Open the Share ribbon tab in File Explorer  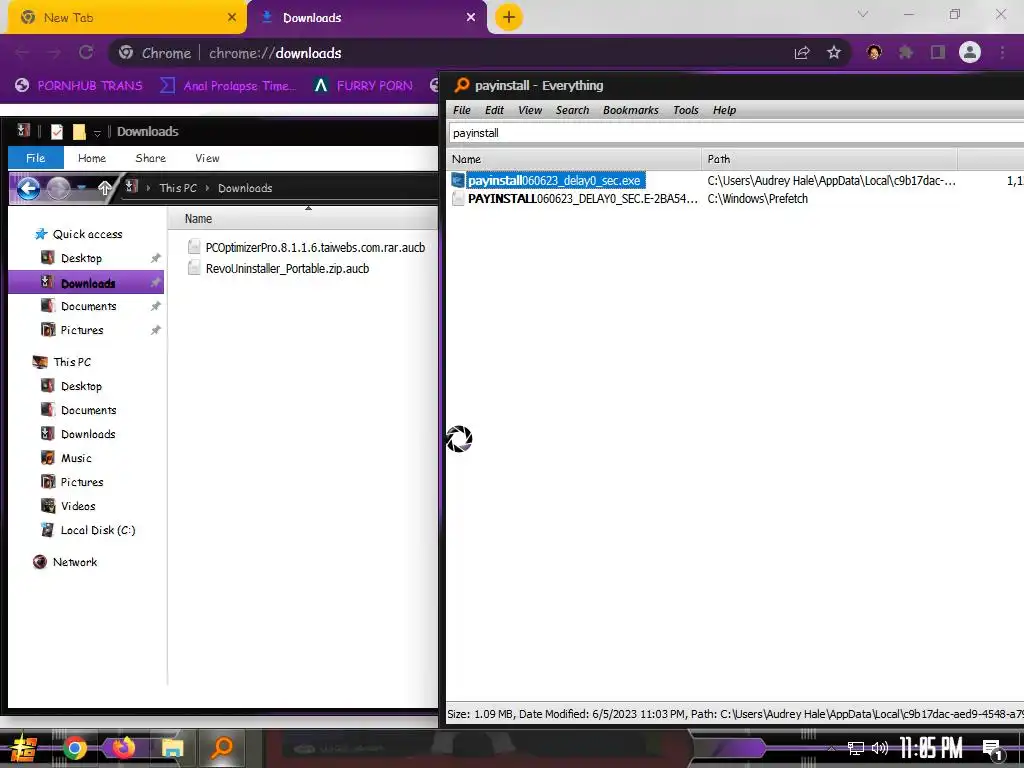pyautogui.click(x=151, y=158)
